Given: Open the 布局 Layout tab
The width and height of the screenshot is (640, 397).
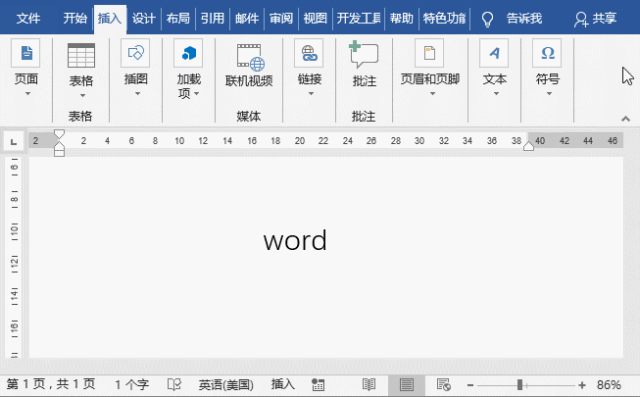Looking at the screenshot, I should point(178,18).
